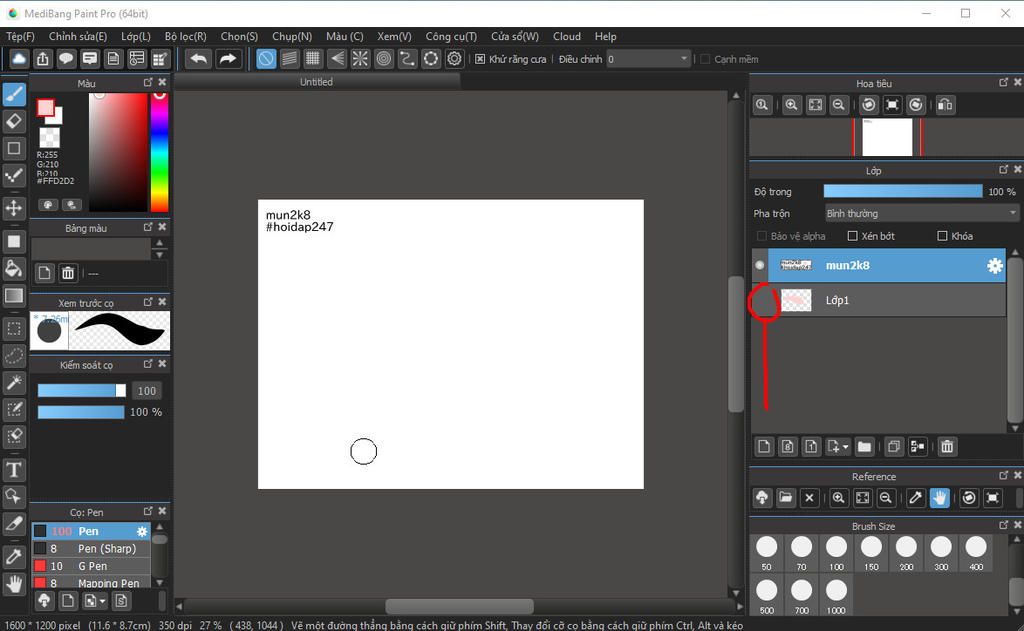Open the Bộ lọc(R) menu
The width and height of the screenshot is (1024, 631).
point(185,37)
